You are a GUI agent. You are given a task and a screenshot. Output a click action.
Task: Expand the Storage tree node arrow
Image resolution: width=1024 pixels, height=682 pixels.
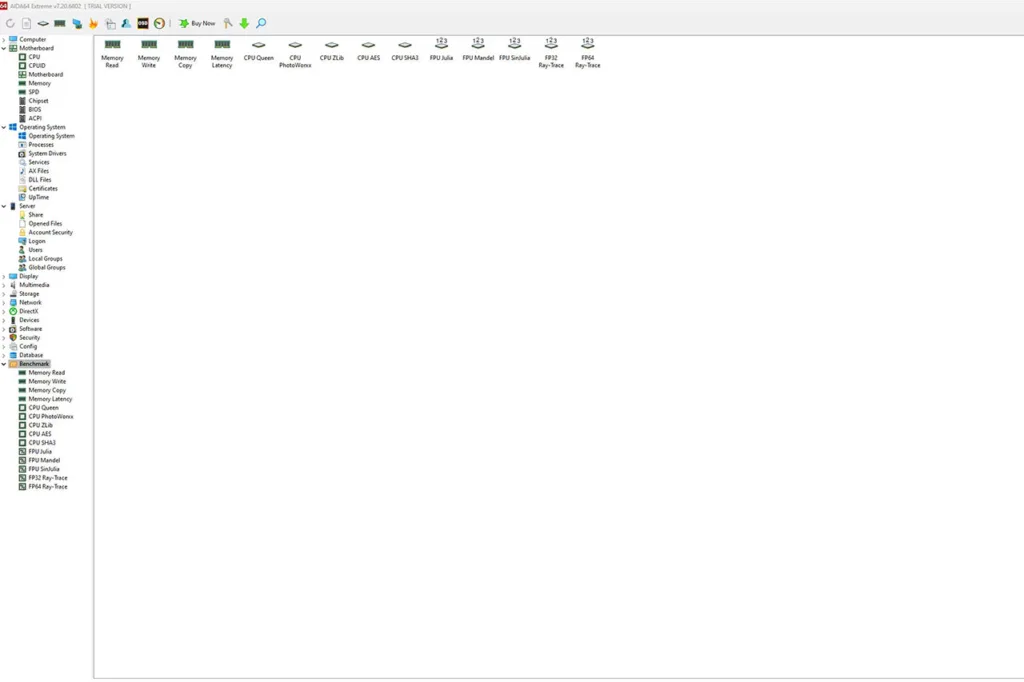[x=4, y=294]
